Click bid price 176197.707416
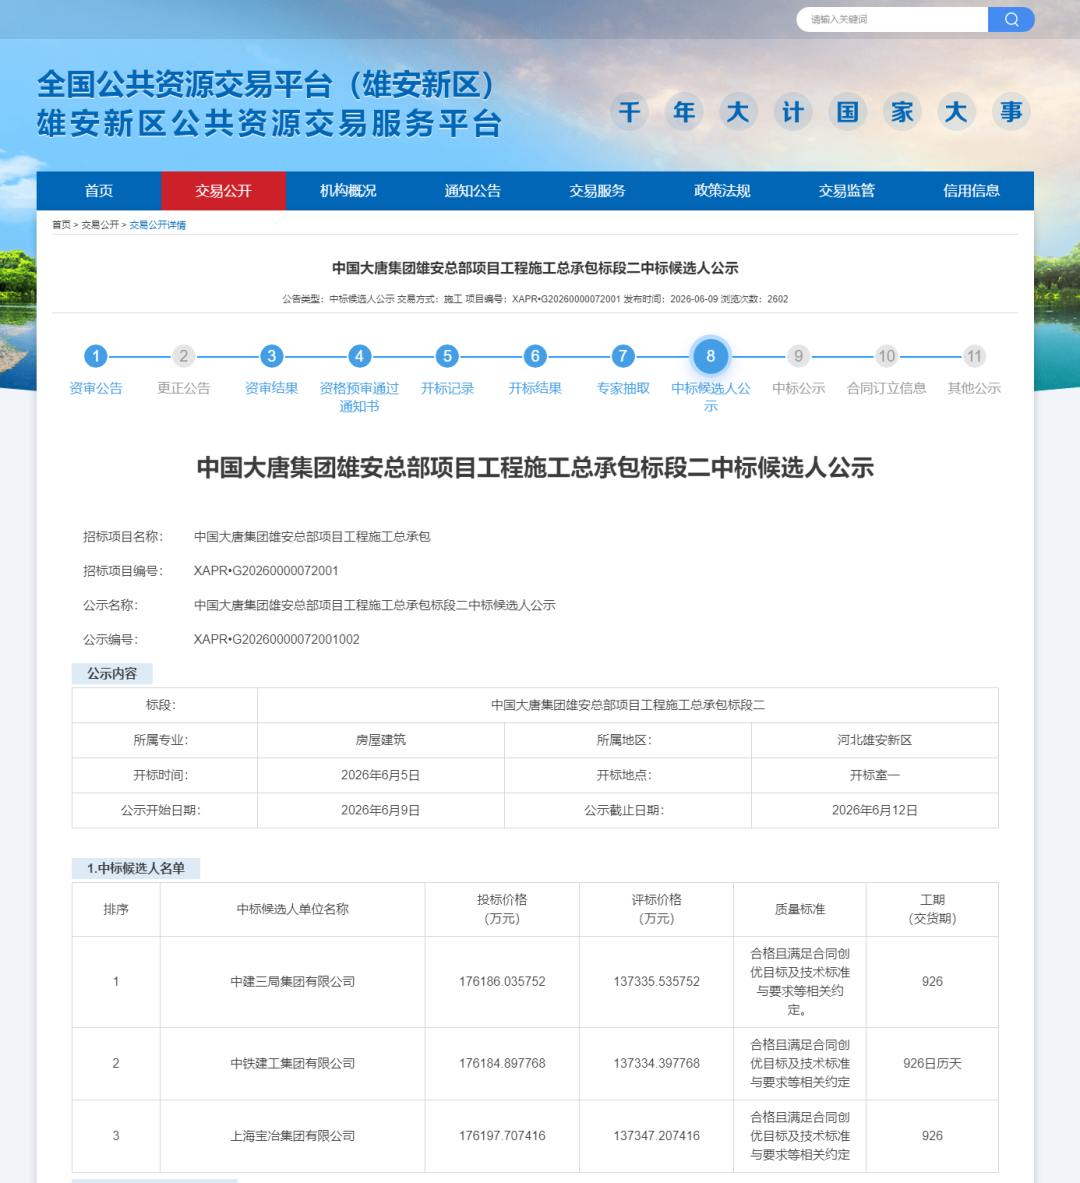The width and height of the screenshot is (1080, 1183). [x=502, y=1135]
